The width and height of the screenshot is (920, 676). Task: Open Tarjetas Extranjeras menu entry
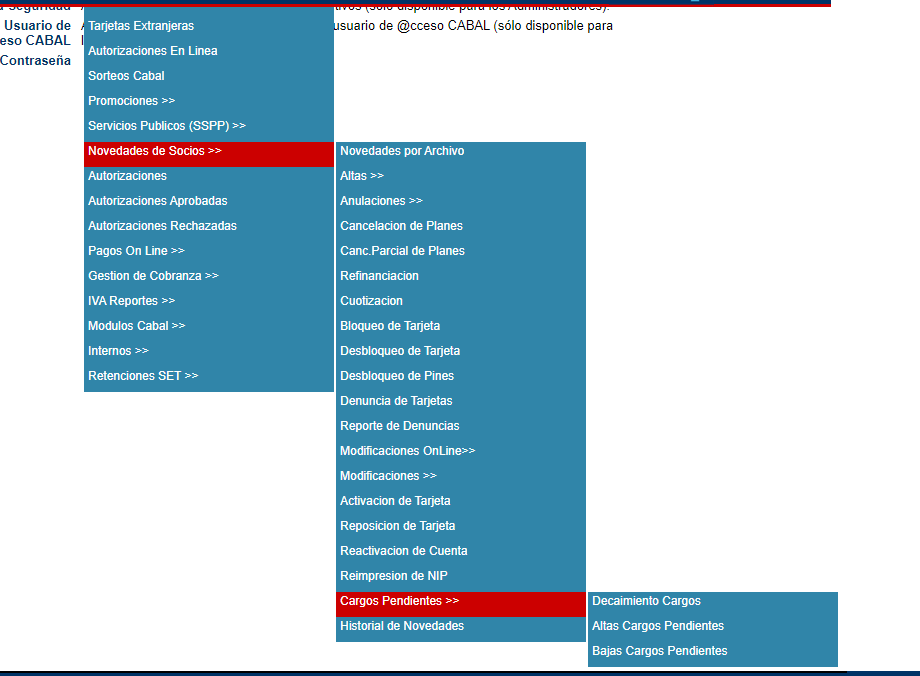(x=141, y=26)
